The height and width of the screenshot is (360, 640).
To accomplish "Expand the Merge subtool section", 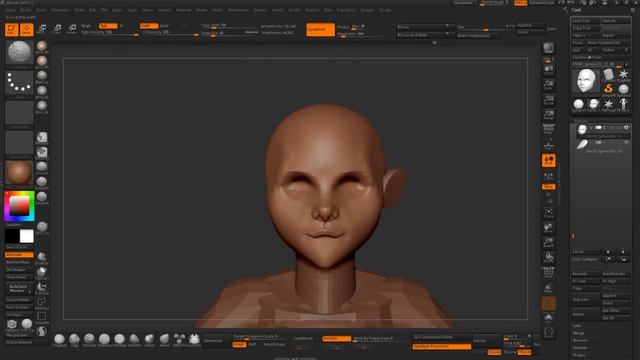I will [x=578, y=333].
